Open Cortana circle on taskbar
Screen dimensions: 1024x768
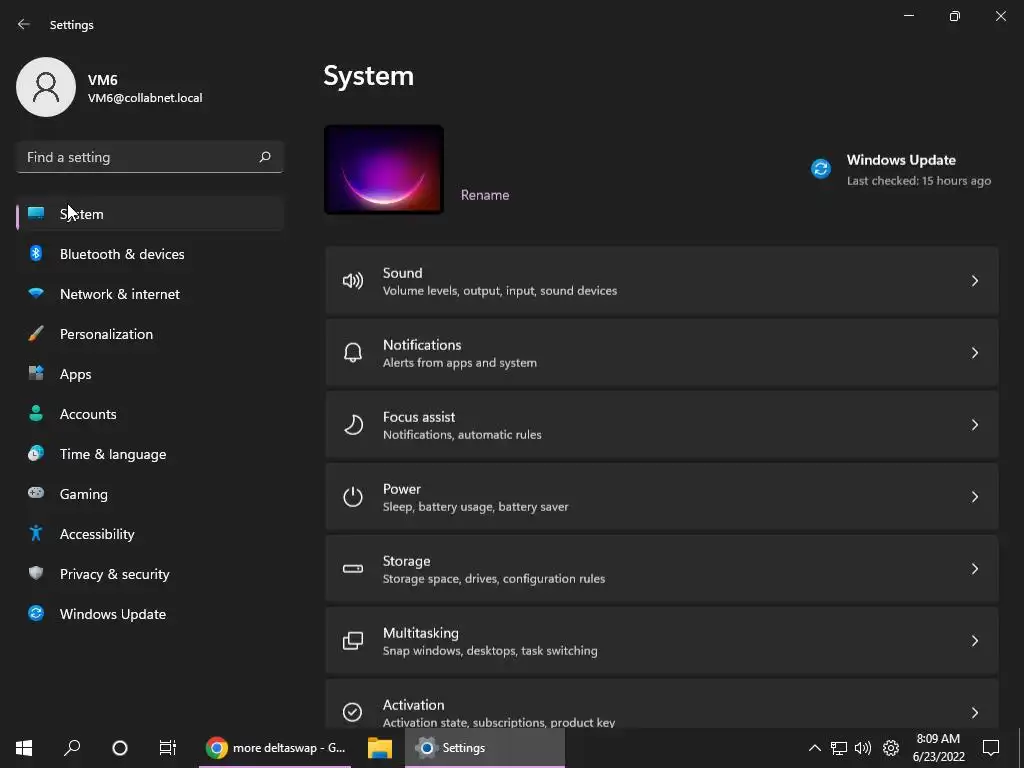(120, 748)
